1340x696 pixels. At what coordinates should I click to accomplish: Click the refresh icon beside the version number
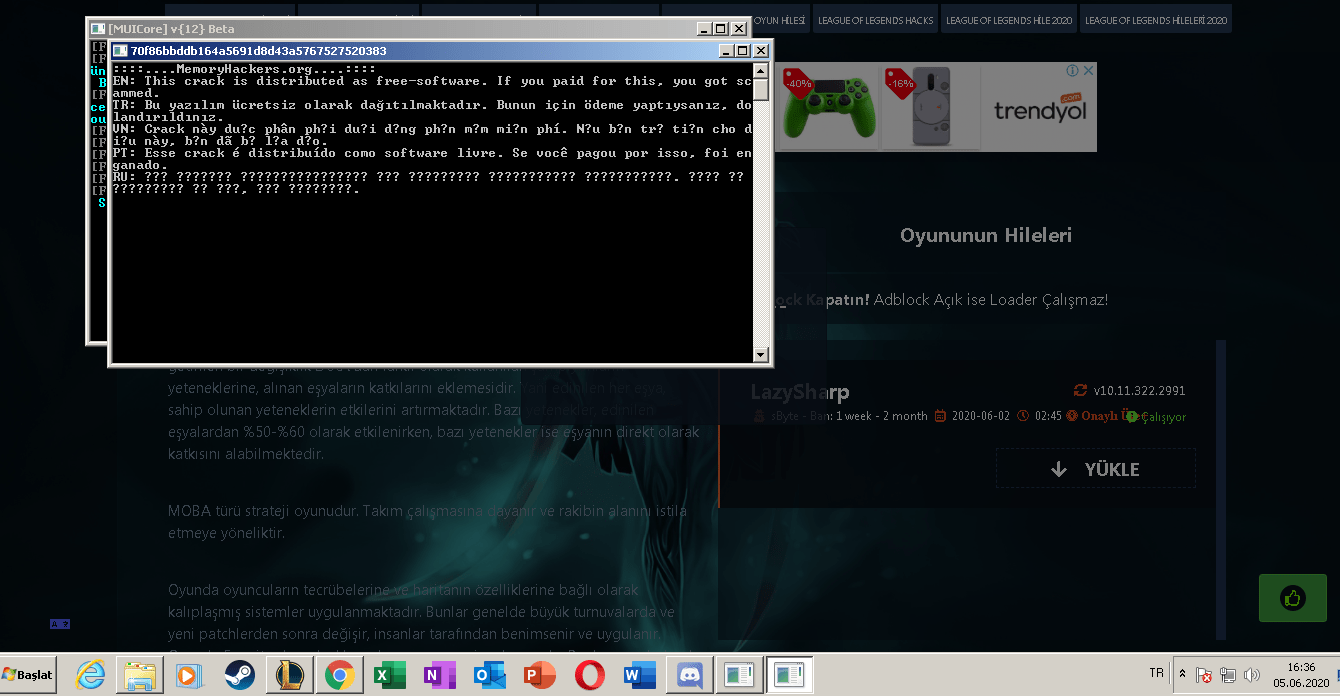tap(1080, 390)
